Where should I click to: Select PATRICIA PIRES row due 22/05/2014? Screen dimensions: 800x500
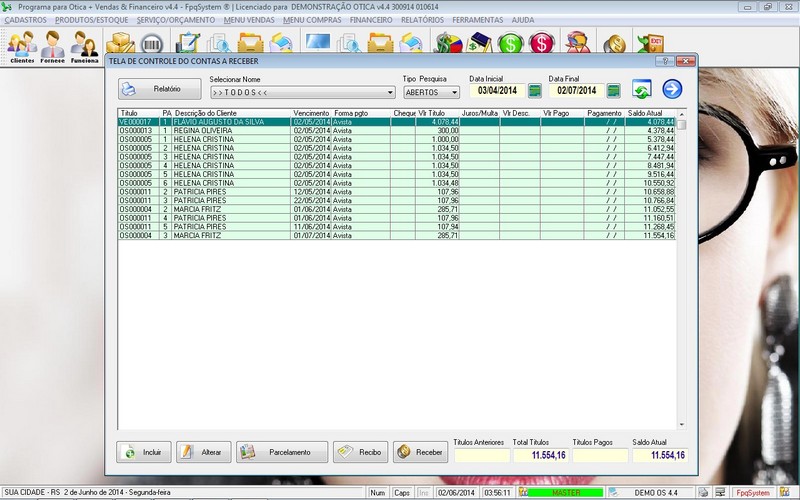click(x=396, y=201)
